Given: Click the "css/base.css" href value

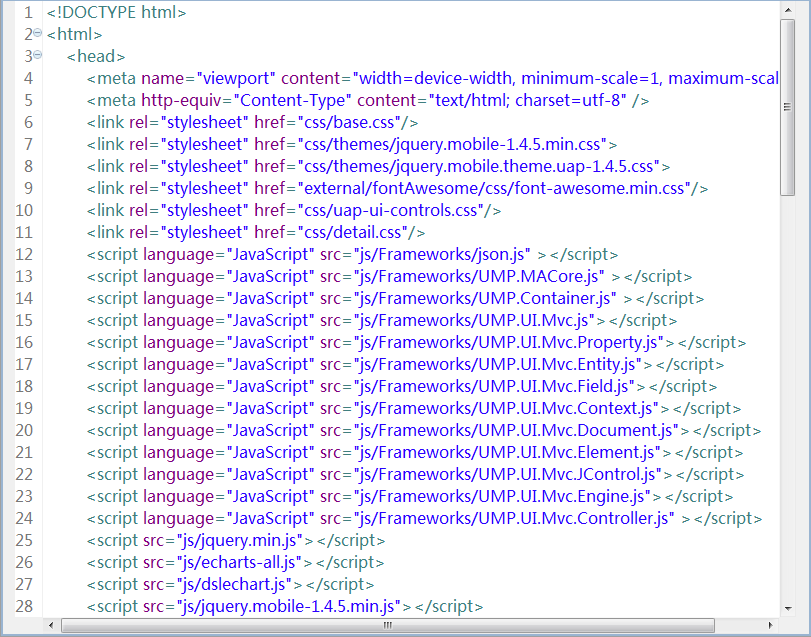Looking at the screenshot, I should pos(349,122).
